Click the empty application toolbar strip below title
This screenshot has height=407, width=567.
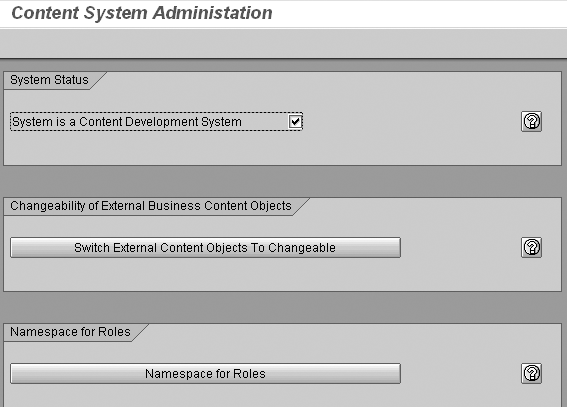click(x=284, y=43)
